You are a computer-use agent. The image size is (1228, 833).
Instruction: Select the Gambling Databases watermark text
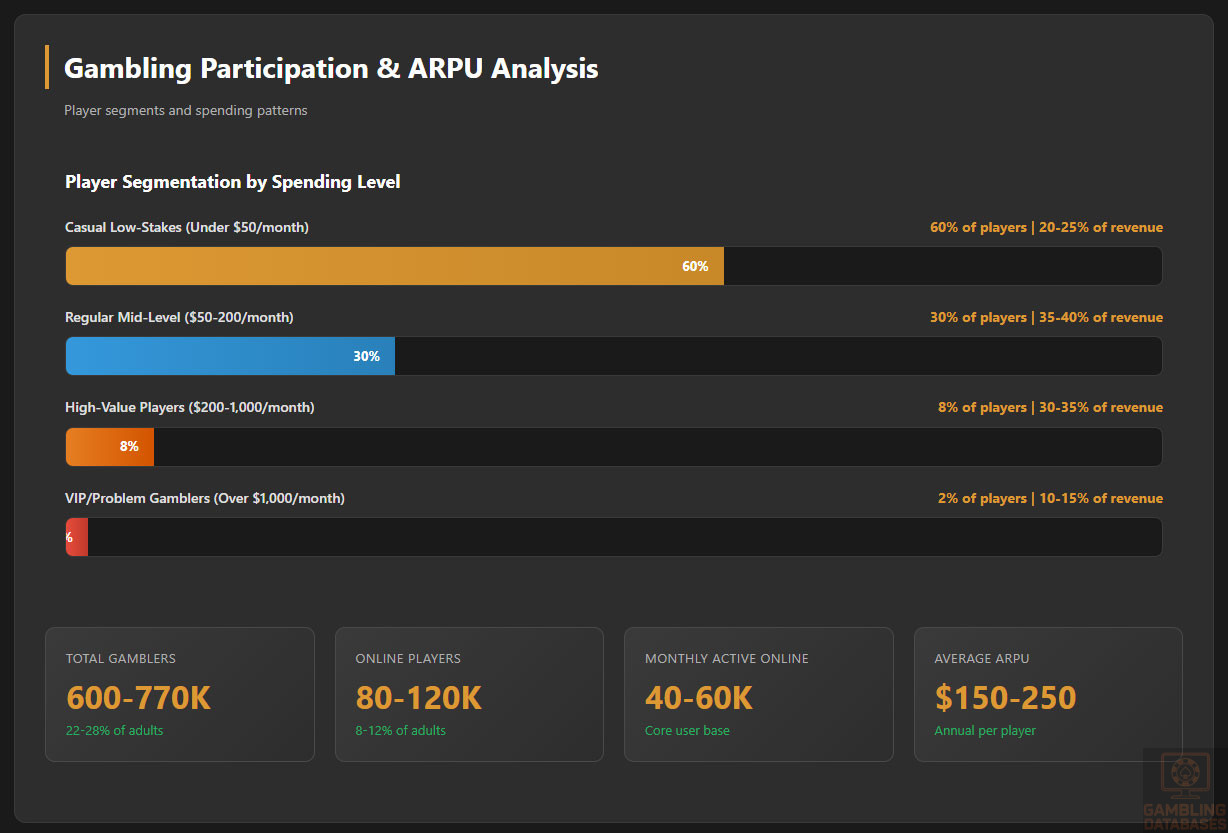coord(1183,815)
